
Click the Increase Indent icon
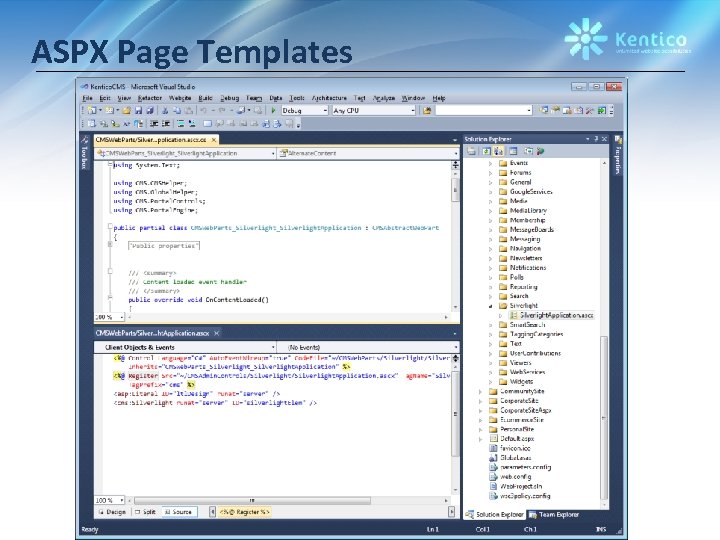click(166, 124)
